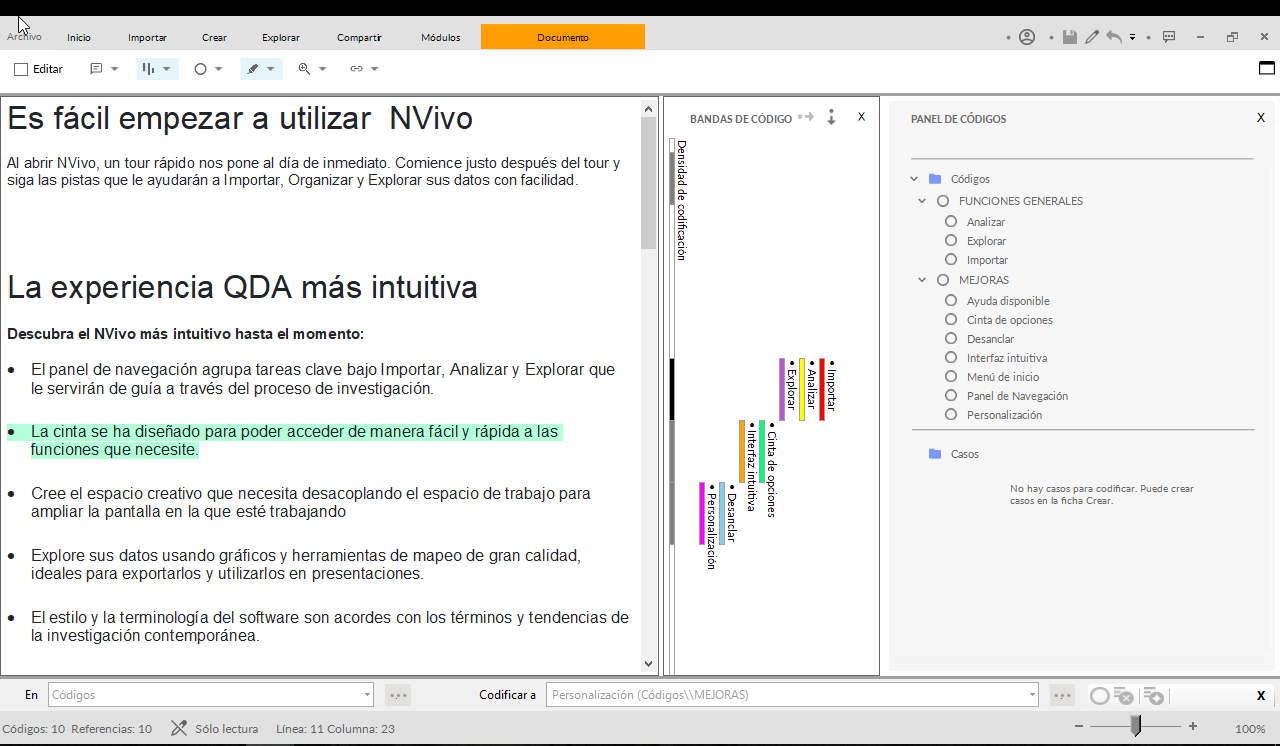Click the Sólo lectura crossed pencil icon

click(x=179, y=728)
